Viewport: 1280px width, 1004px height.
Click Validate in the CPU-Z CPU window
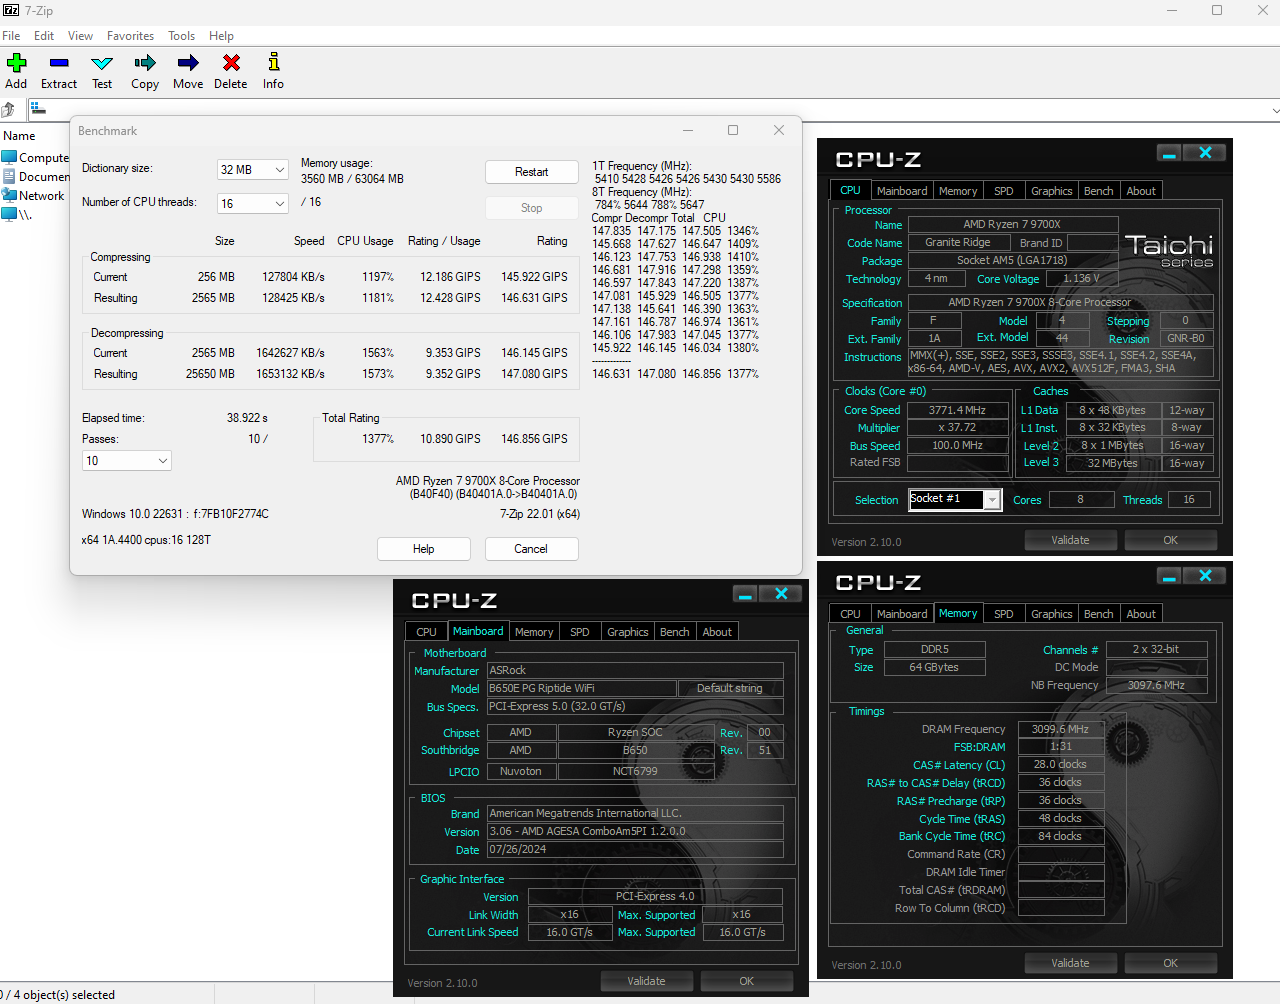pyautogui.click(x=1070, y=540)
